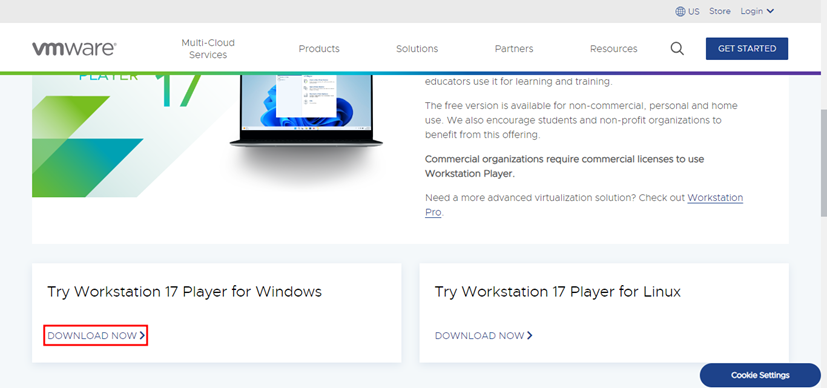Open Multi-Cloud Services menu

[208, 48]
